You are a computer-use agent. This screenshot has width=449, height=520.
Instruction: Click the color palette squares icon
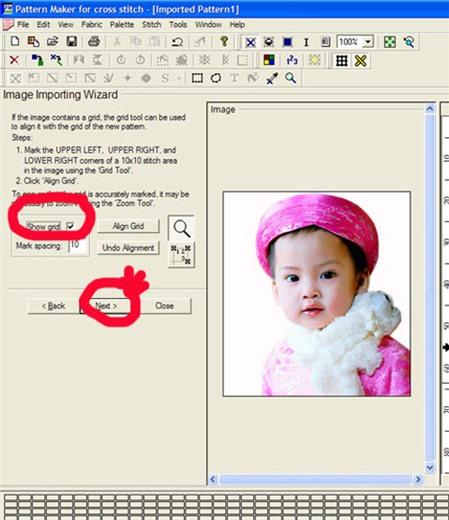tap(269, 60)
